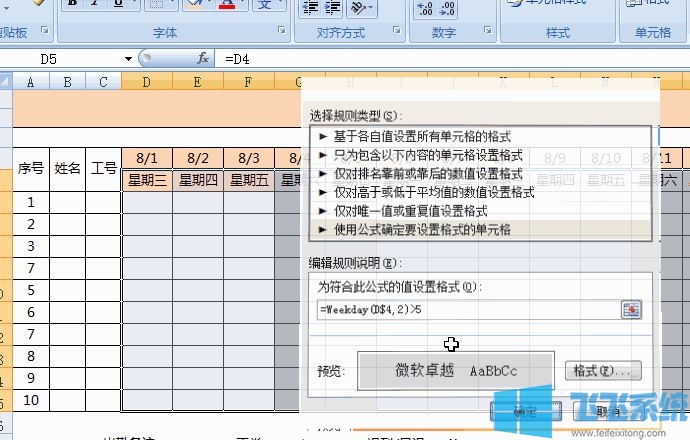Select column header B

tap(67, 82)
